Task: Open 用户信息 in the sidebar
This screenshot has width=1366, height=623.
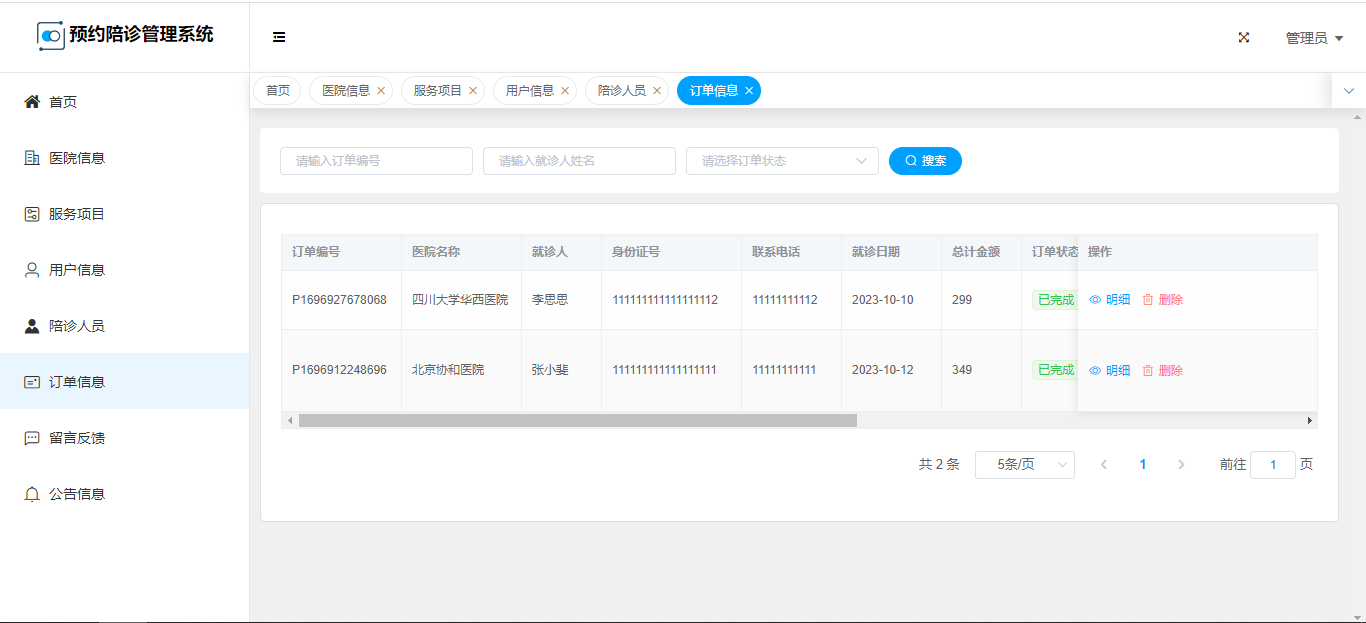Action: pyautogui.click(x=76, y=270)
